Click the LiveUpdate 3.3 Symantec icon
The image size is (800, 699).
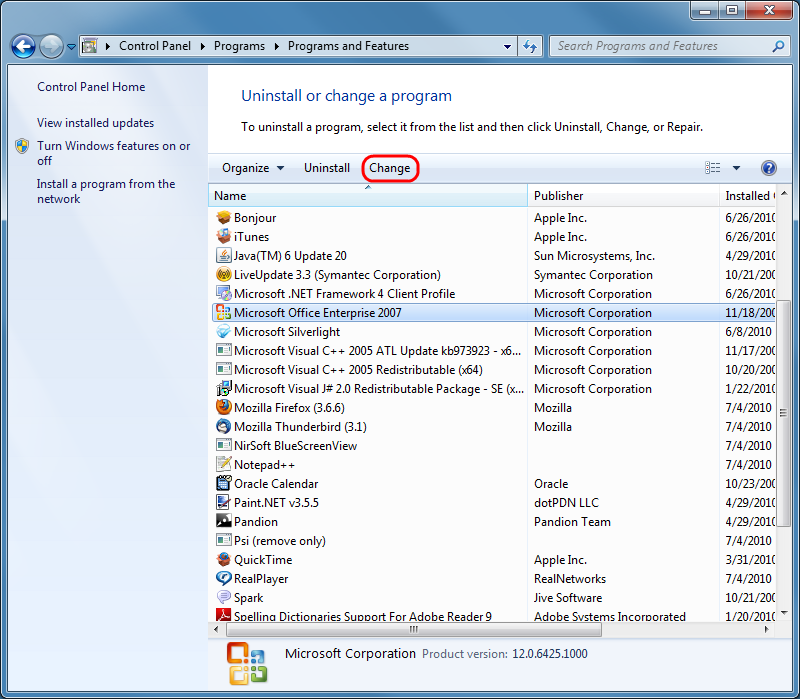[x=223, y=274]
